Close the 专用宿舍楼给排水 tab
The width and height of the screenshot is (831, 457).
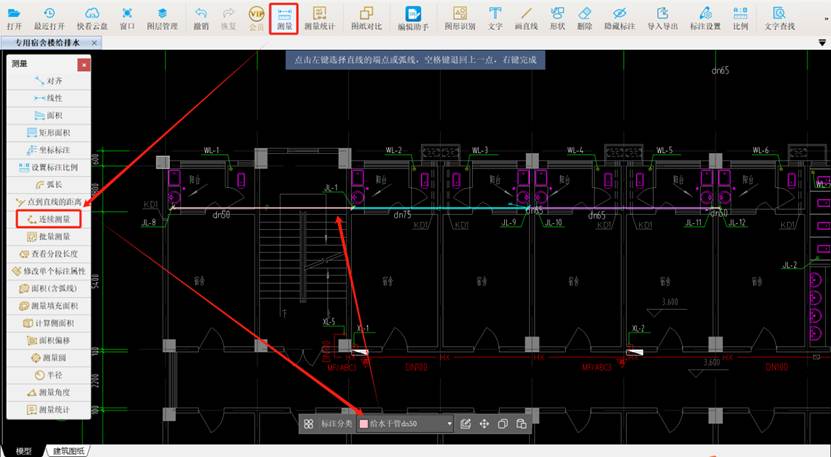click(x=94, y=42)
